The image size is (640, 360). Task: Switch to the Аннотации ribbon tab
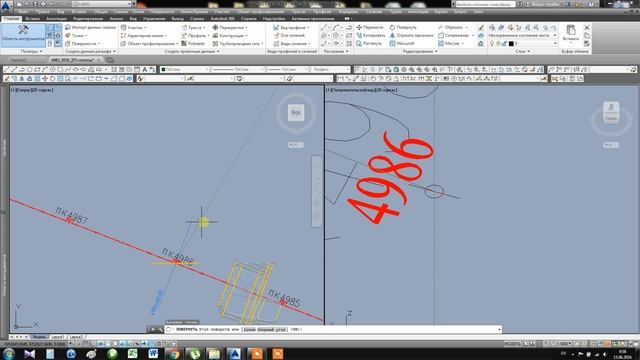(56, 19)
